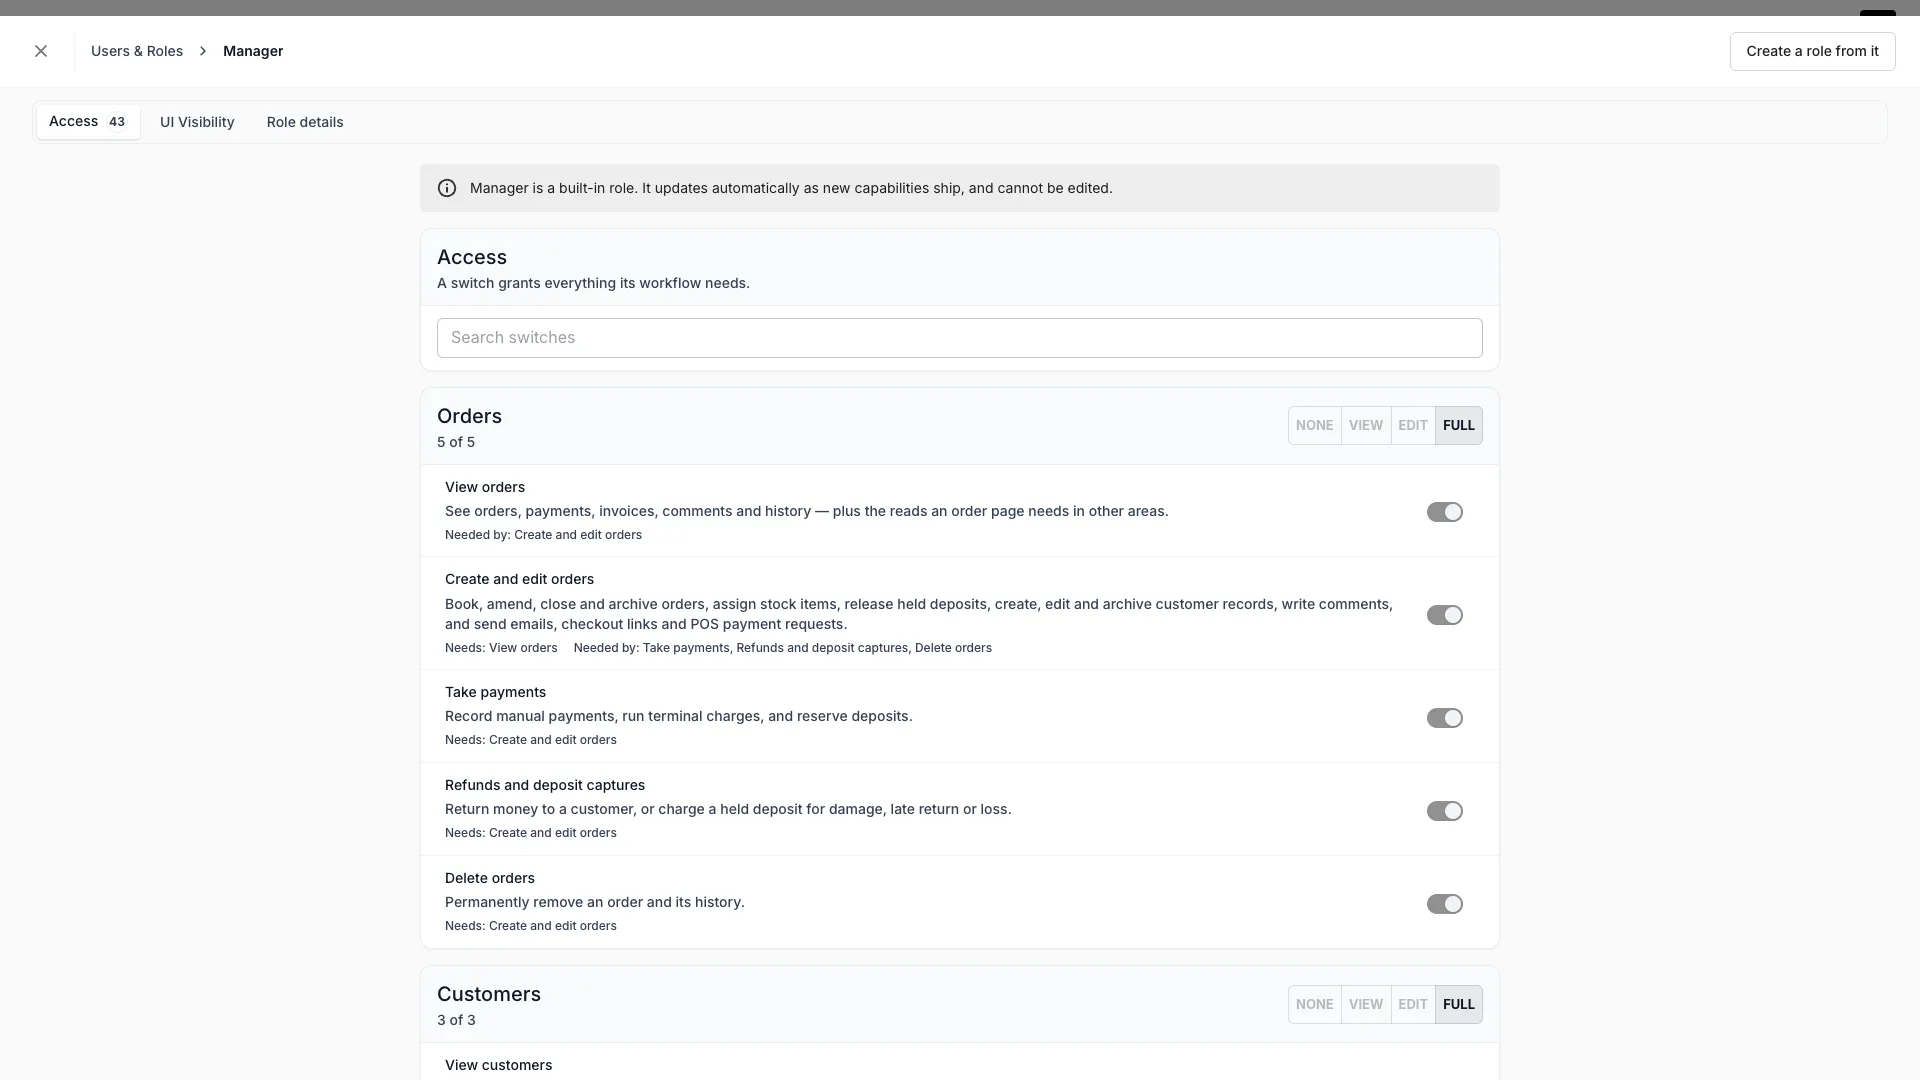Click Create a role from it button
The height and width of the screenshot is (1080, 1920).
pyautogui.click(x=1812, y=51)
